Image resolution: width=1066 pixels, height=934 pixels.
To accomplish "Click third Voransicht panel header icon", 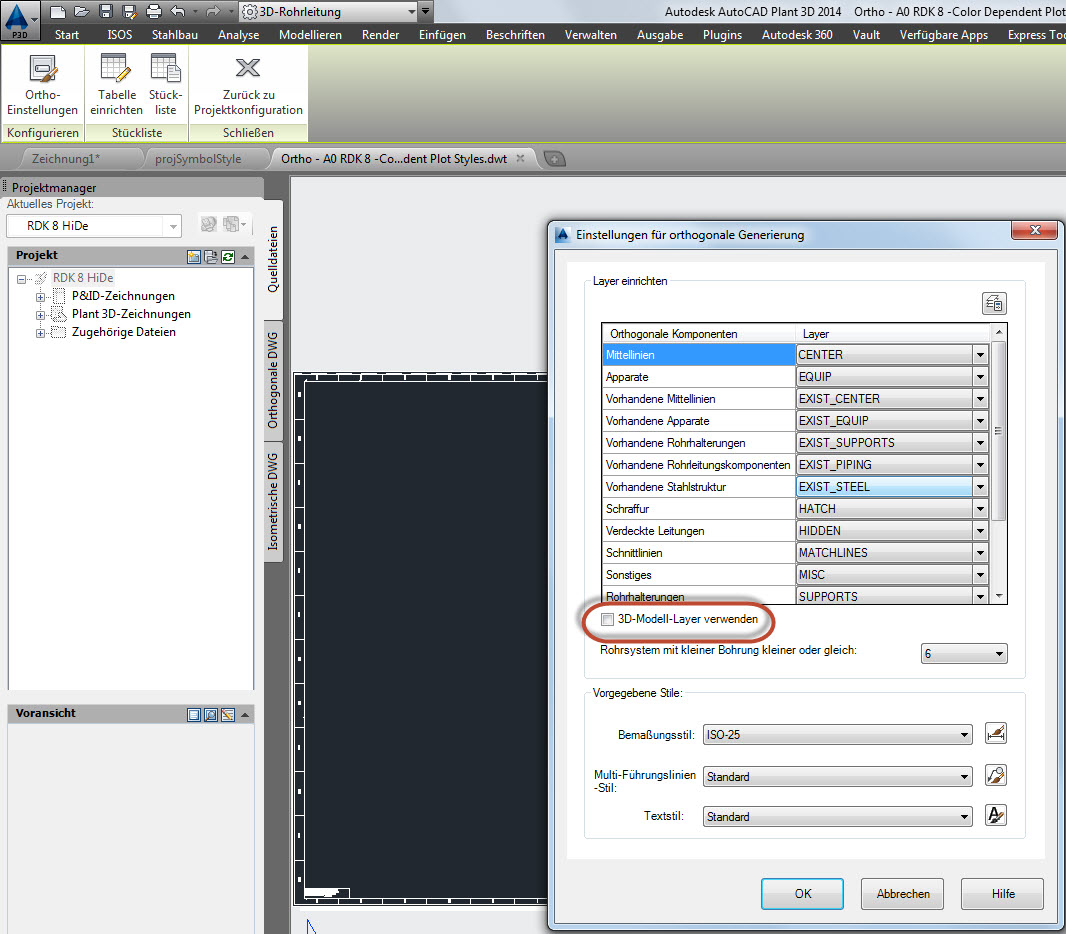I will click(x=228, y=714).
